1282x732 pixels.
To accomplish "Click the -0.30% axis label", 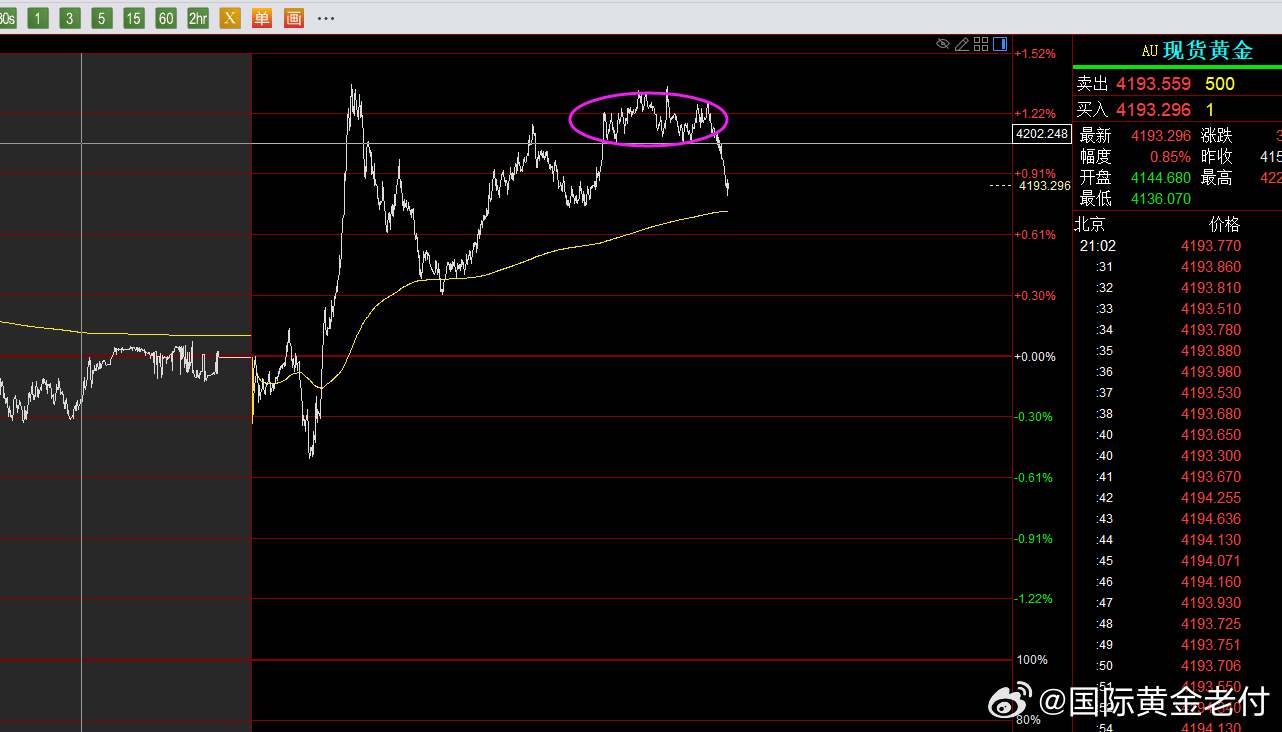I will (x=1035, y=417).
